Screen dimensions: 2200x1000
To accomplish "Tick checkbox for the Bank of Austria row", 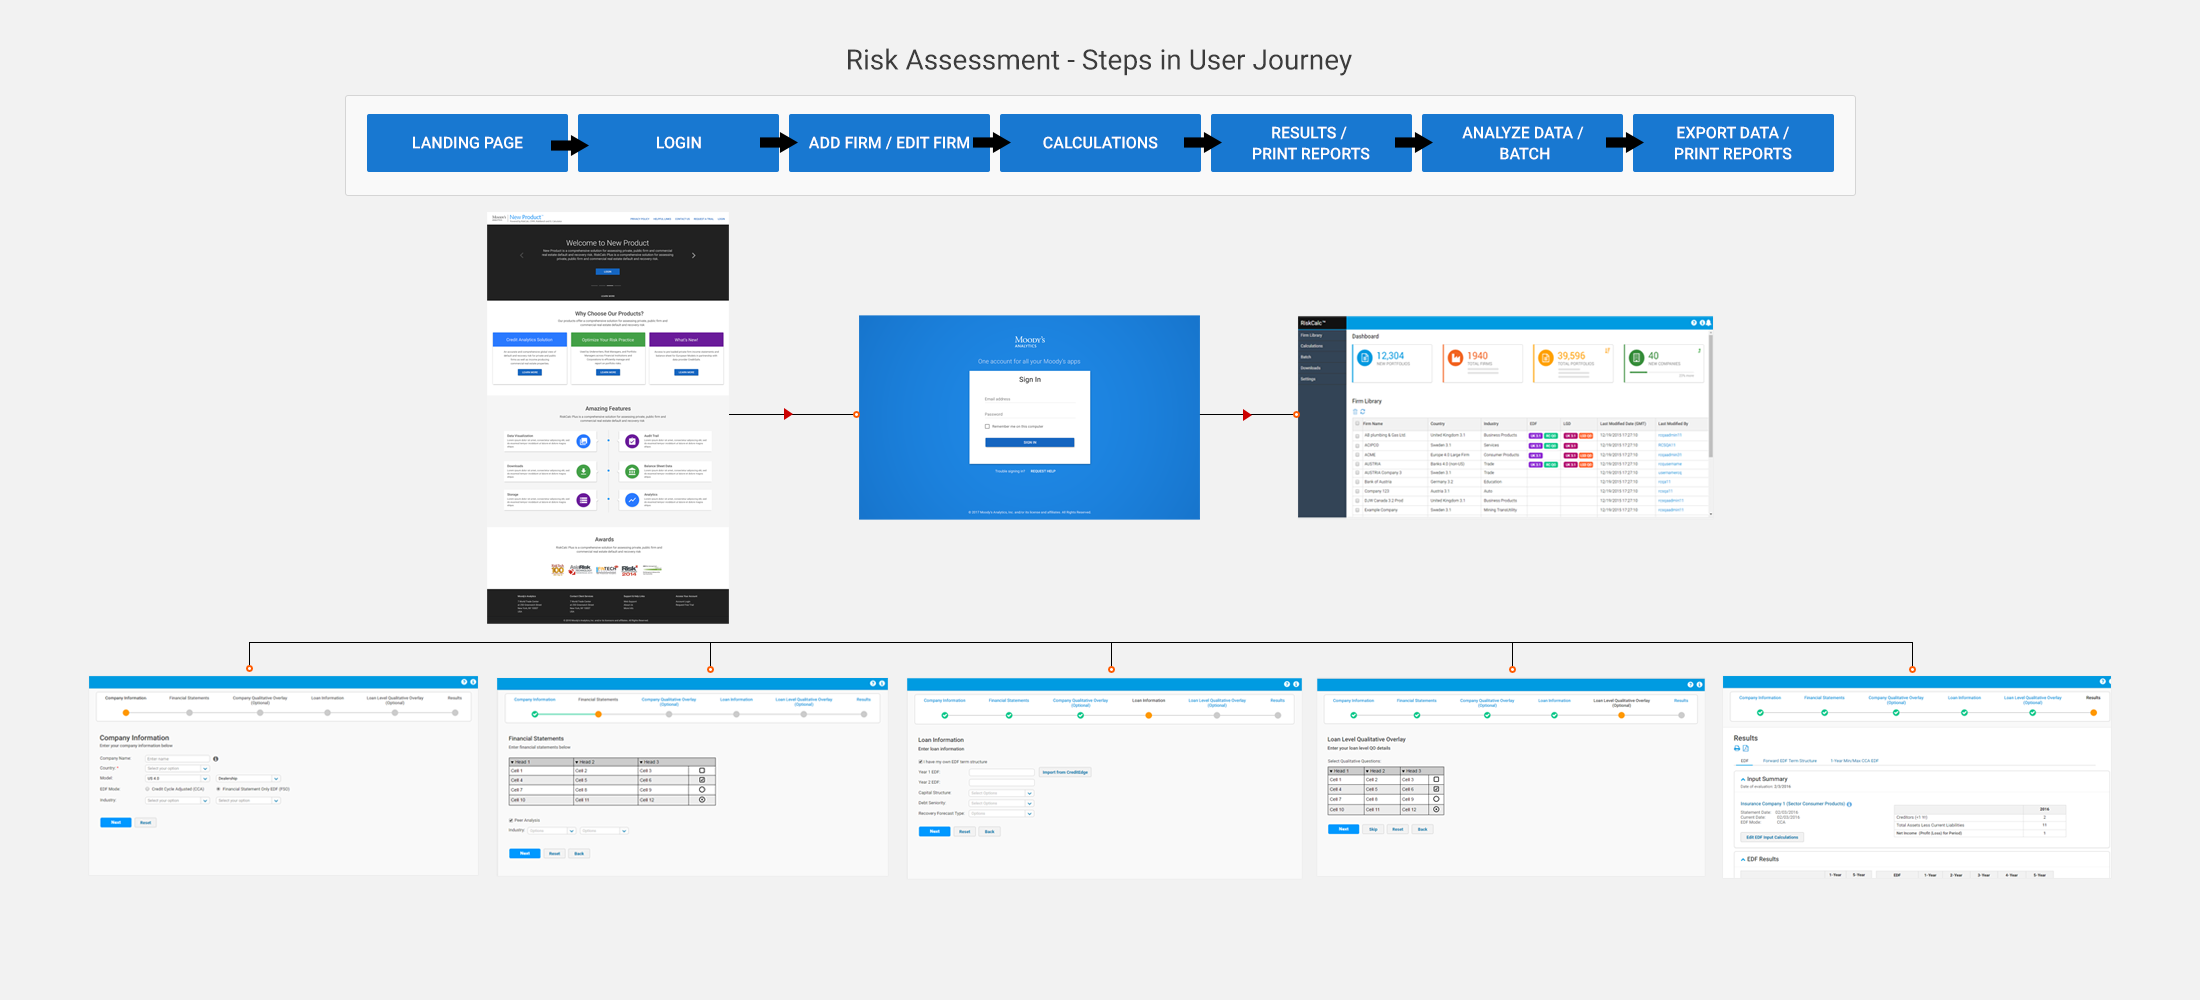I will click(x=1357, y=482).
